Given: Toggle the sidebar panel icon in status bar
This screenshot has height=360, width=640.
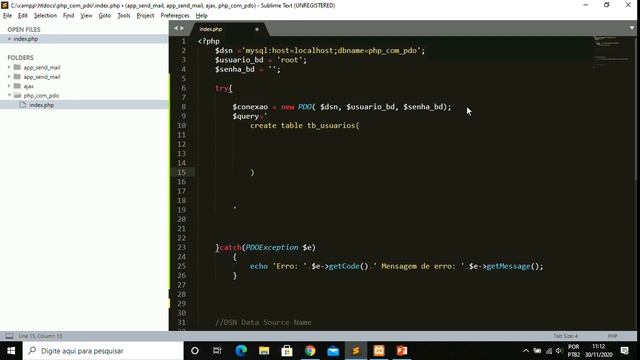Looking at the screenshot, I should (x=9, y=336).
